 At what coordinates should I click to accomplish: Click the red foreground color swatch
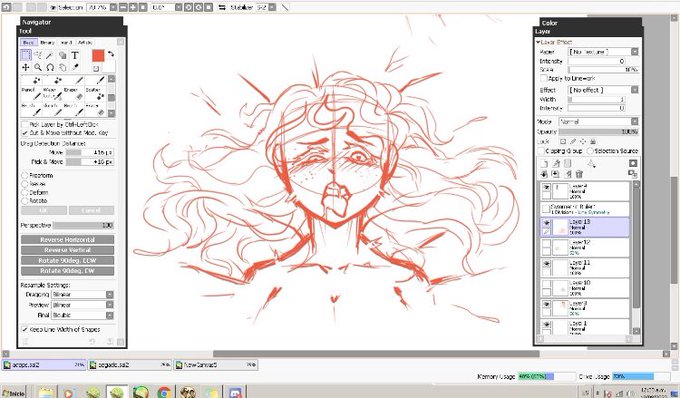pyautogui.click(x=98, y=55)
